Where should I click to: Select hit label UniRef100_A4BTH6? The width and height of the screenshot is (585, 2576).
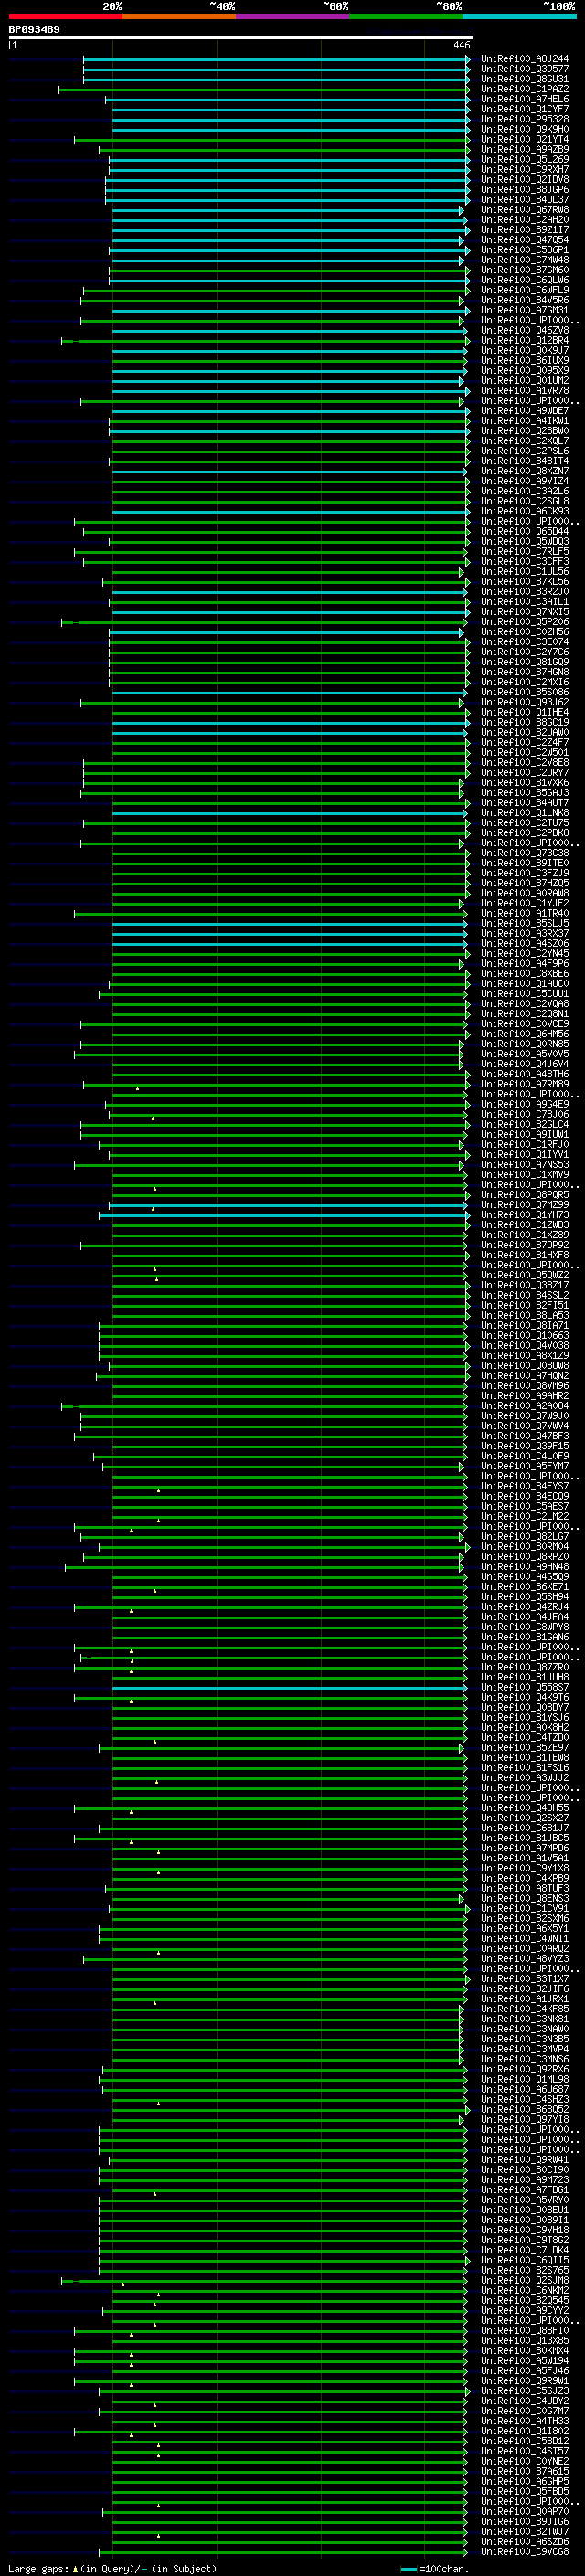524,1074
